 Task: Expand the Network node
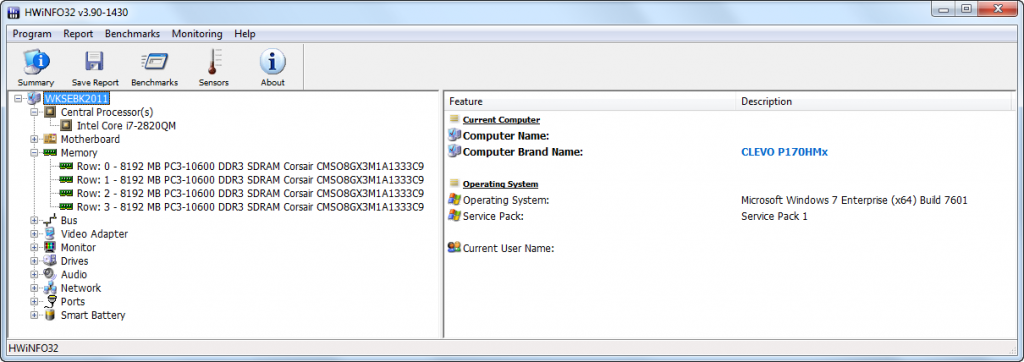coord(34,288)
